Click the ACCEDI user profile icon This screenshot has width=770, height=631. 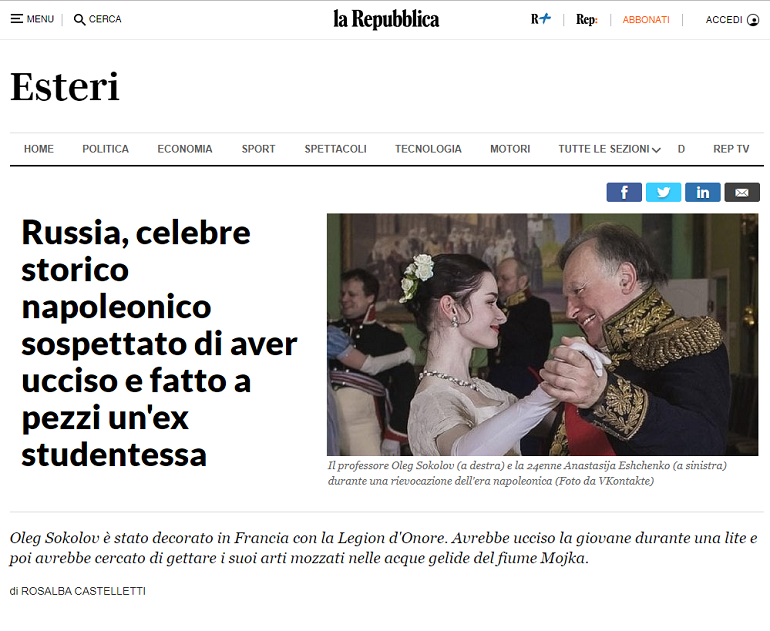(x=752, y=20)
